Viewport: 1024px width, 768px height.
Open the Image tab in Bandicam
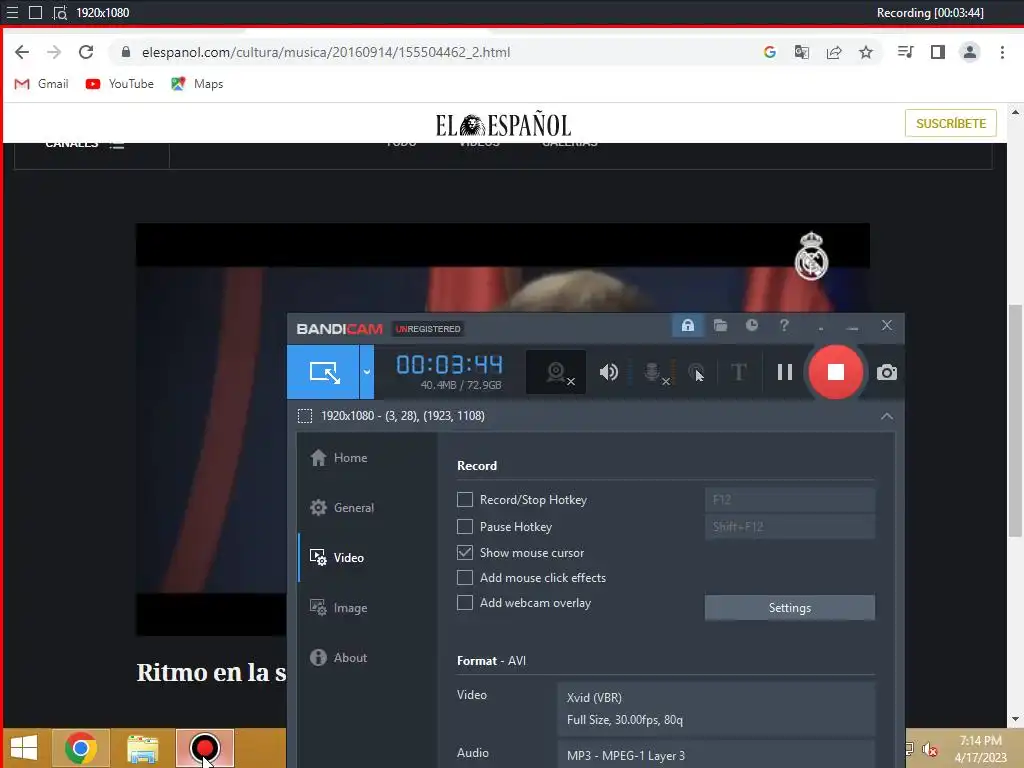(338, 608)
